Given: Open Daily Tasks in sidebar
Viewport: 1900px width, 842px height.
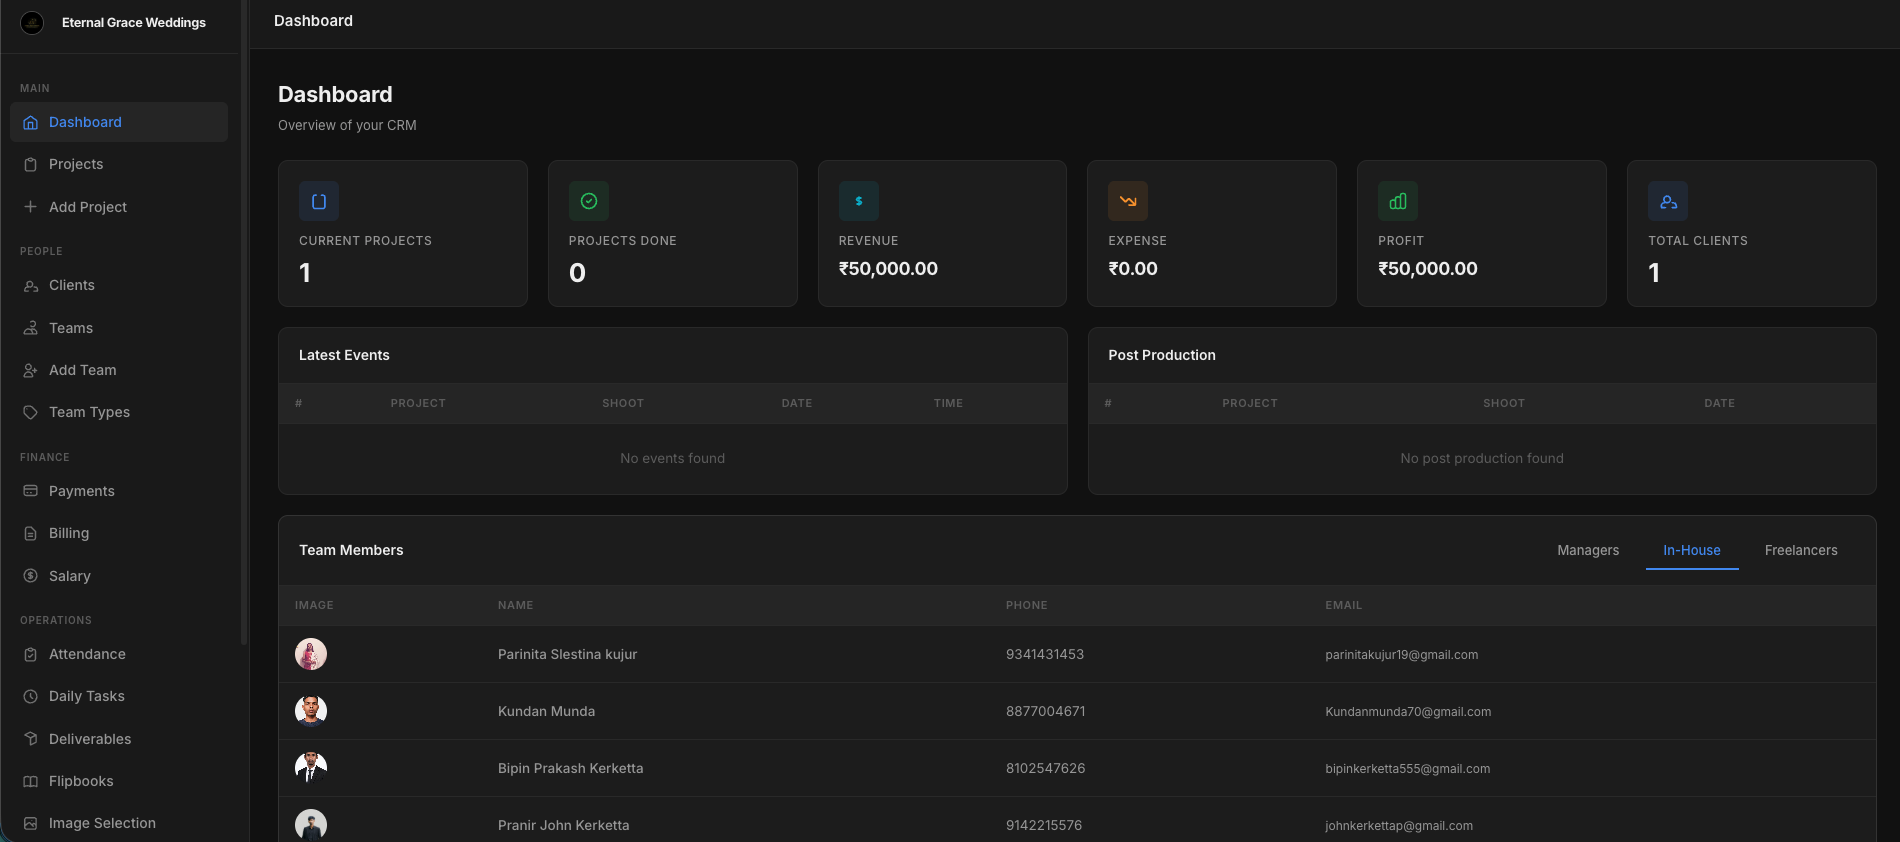Looking at the screenshot, I should [119, 696].
